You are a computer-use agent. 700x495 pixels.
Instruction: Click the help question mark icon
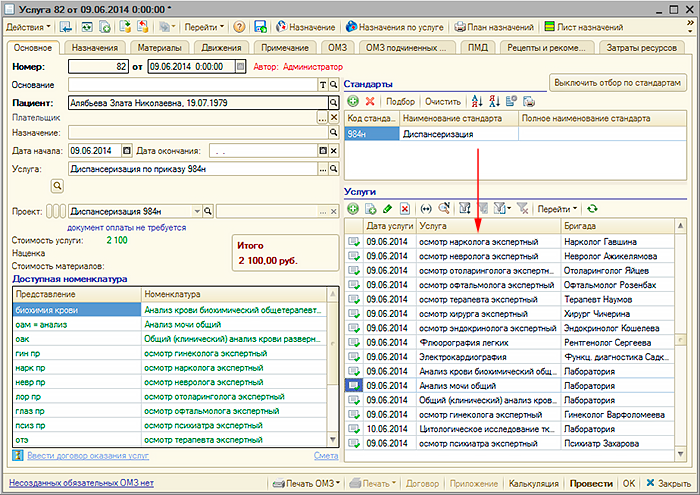coord(239,26)
